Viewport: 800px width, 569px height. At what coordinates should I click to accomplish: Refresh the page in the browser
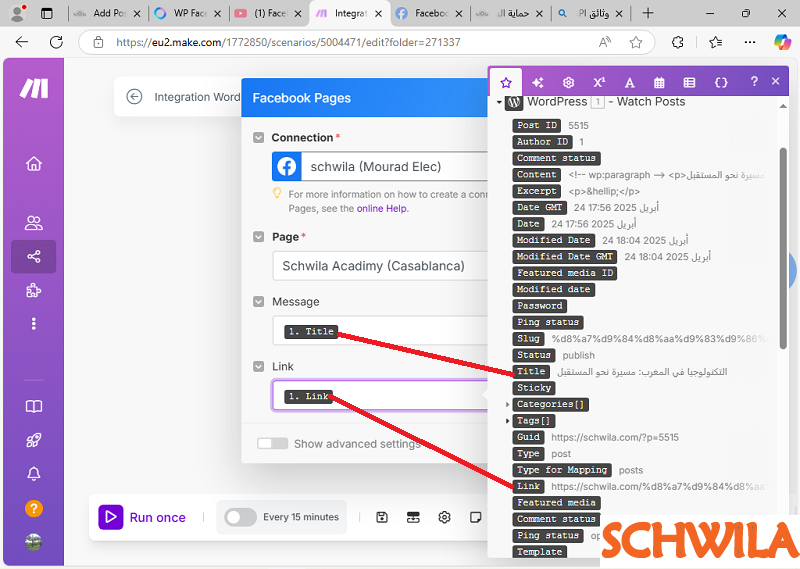[56, 42]
